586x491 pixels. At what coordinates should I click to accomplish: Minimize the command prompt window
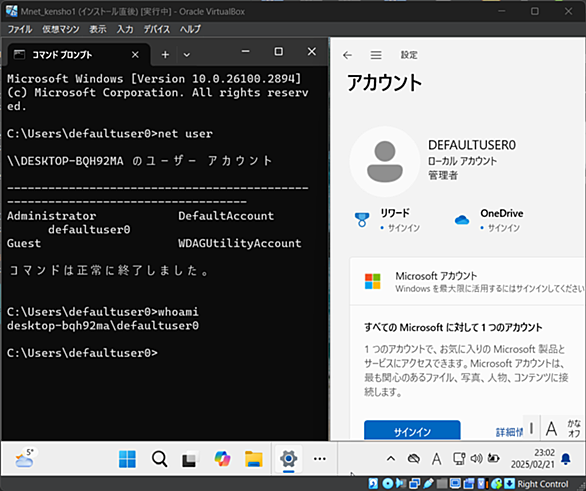point(246,52)
